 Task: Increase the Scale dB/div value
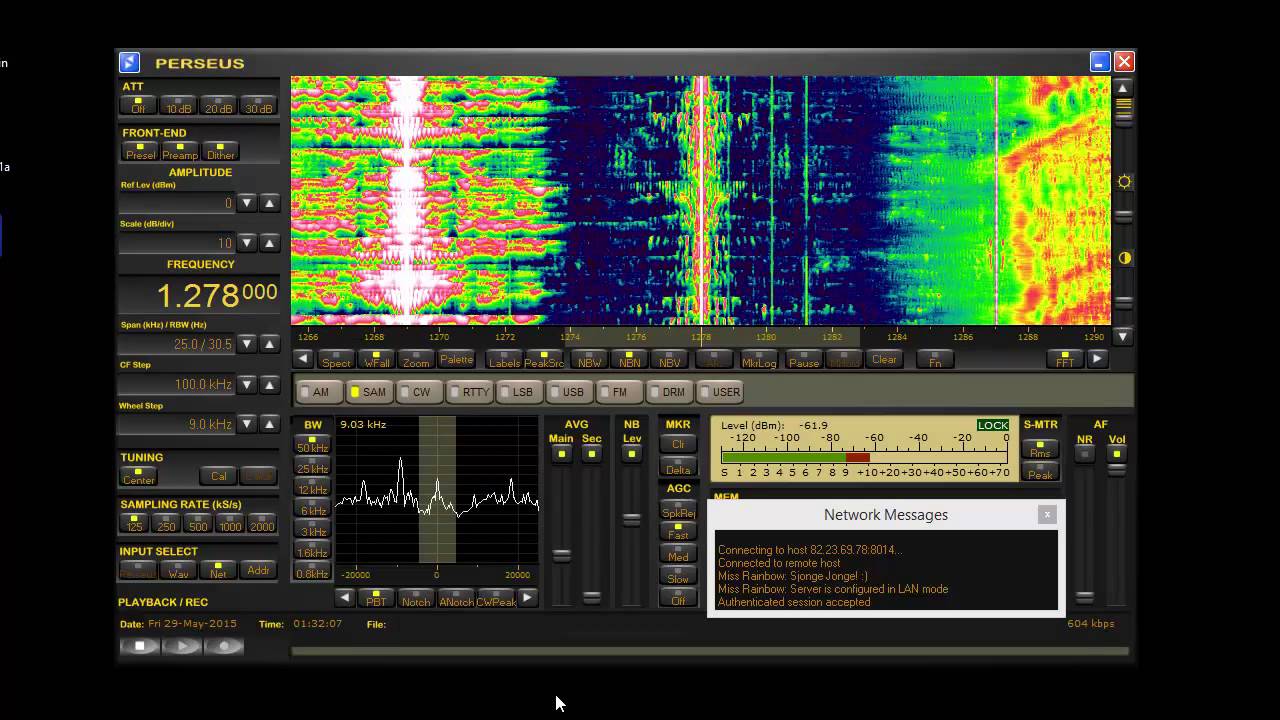click(x=269, y=243)
